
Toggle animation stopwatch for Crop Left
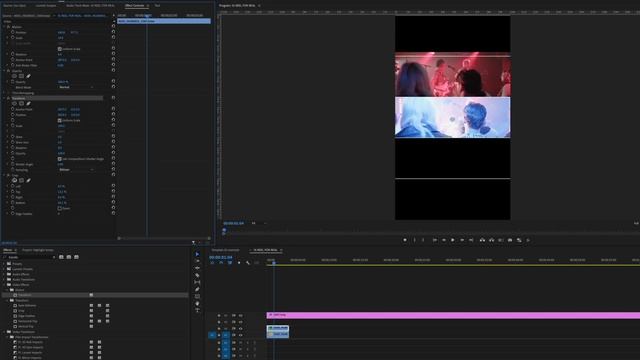tap(13, 186)
